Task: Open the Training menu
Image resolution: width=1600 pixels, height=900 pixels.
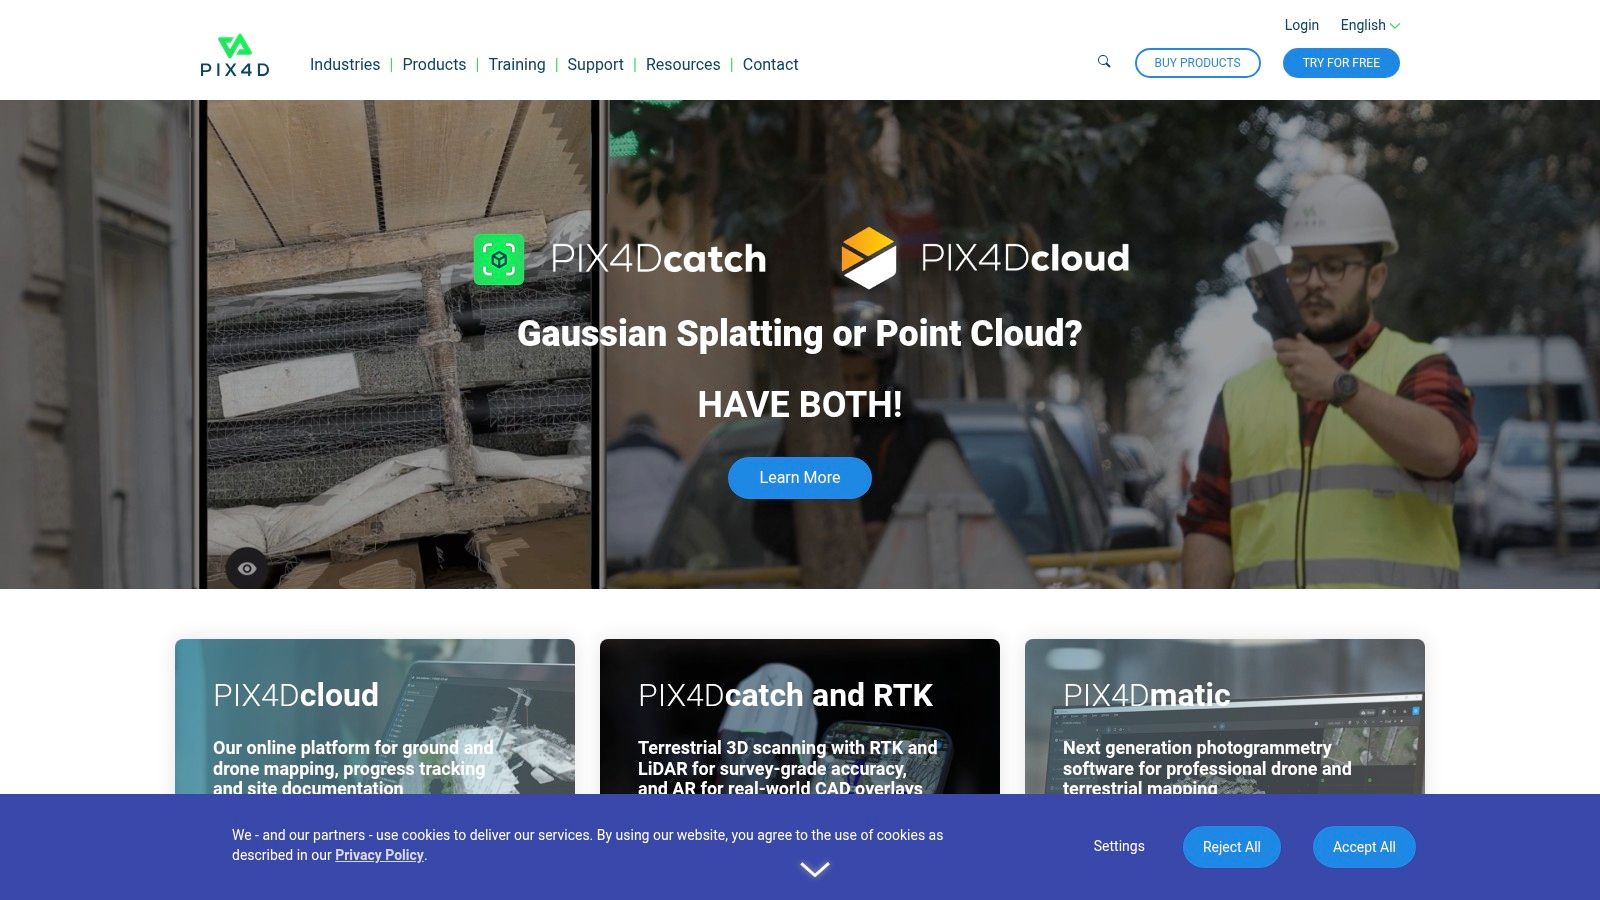Action: pos(517,64)
